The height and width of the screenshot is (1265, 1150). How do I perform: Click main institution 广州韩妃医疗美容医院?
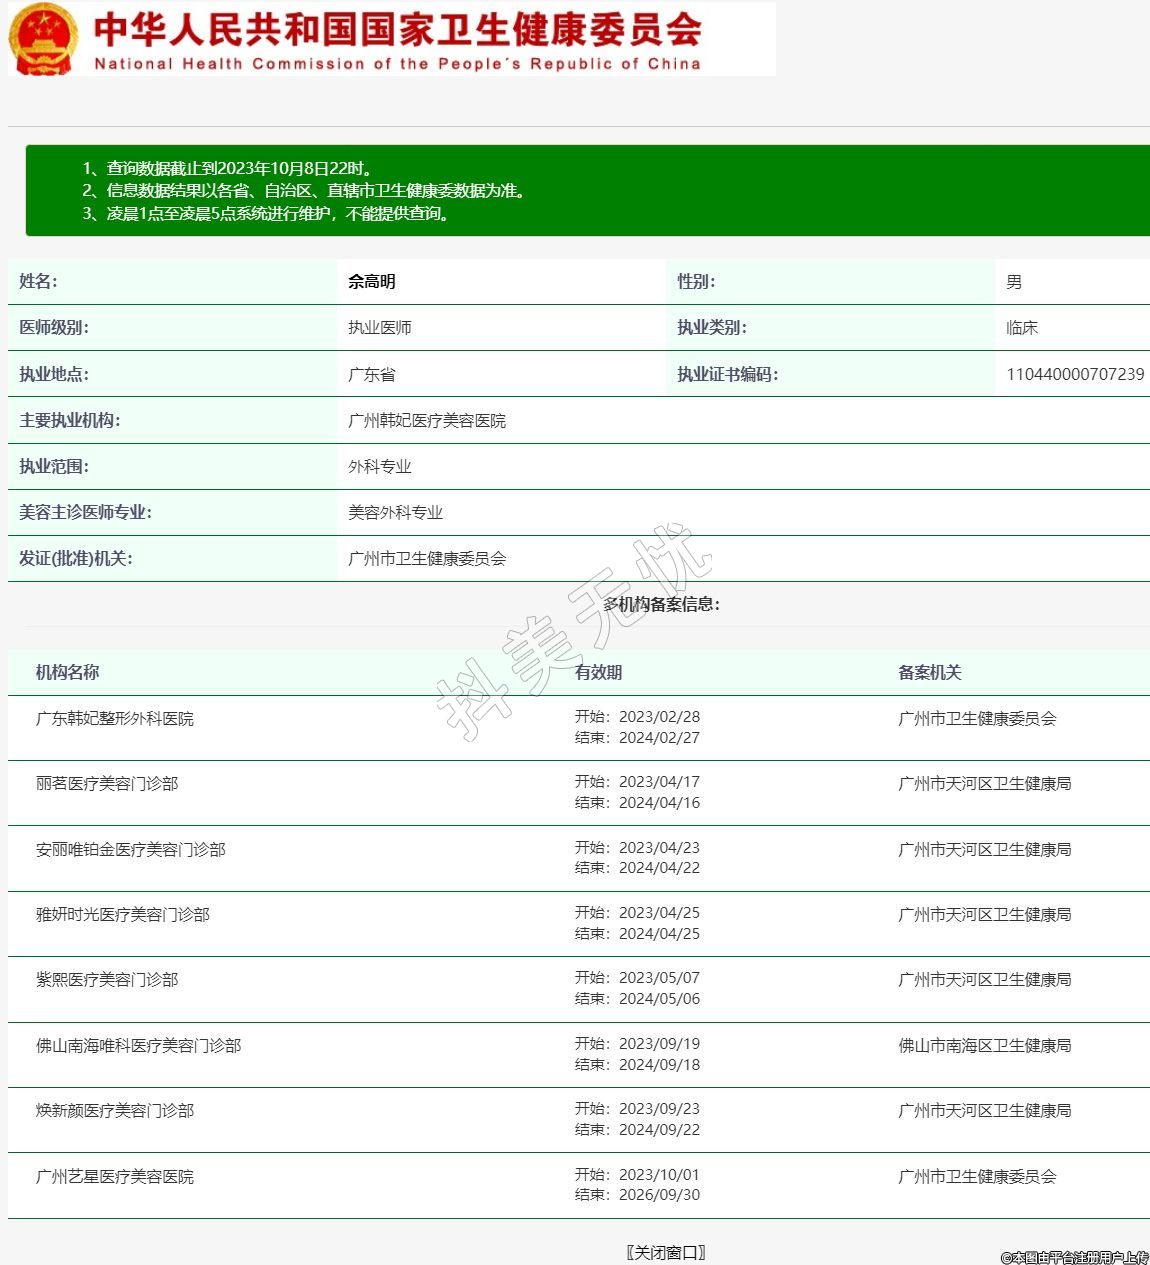[427, 421]
